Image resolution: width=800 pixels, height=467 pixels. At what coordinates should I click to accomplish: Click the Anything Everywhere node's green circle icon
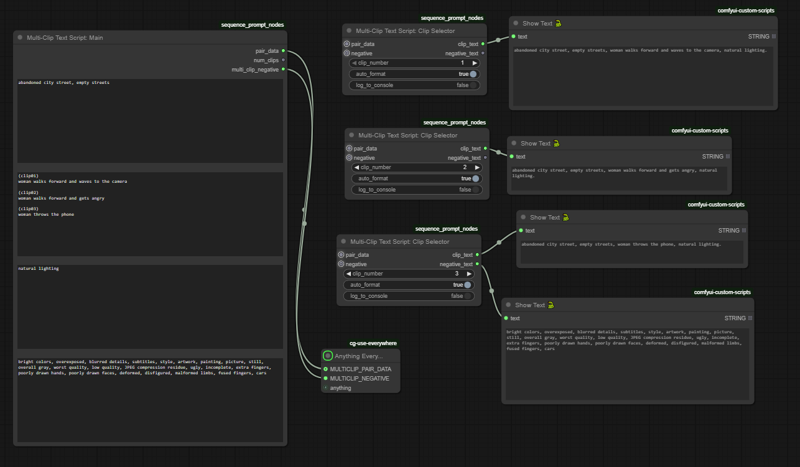pyautogui.click(x=328, y=355)
